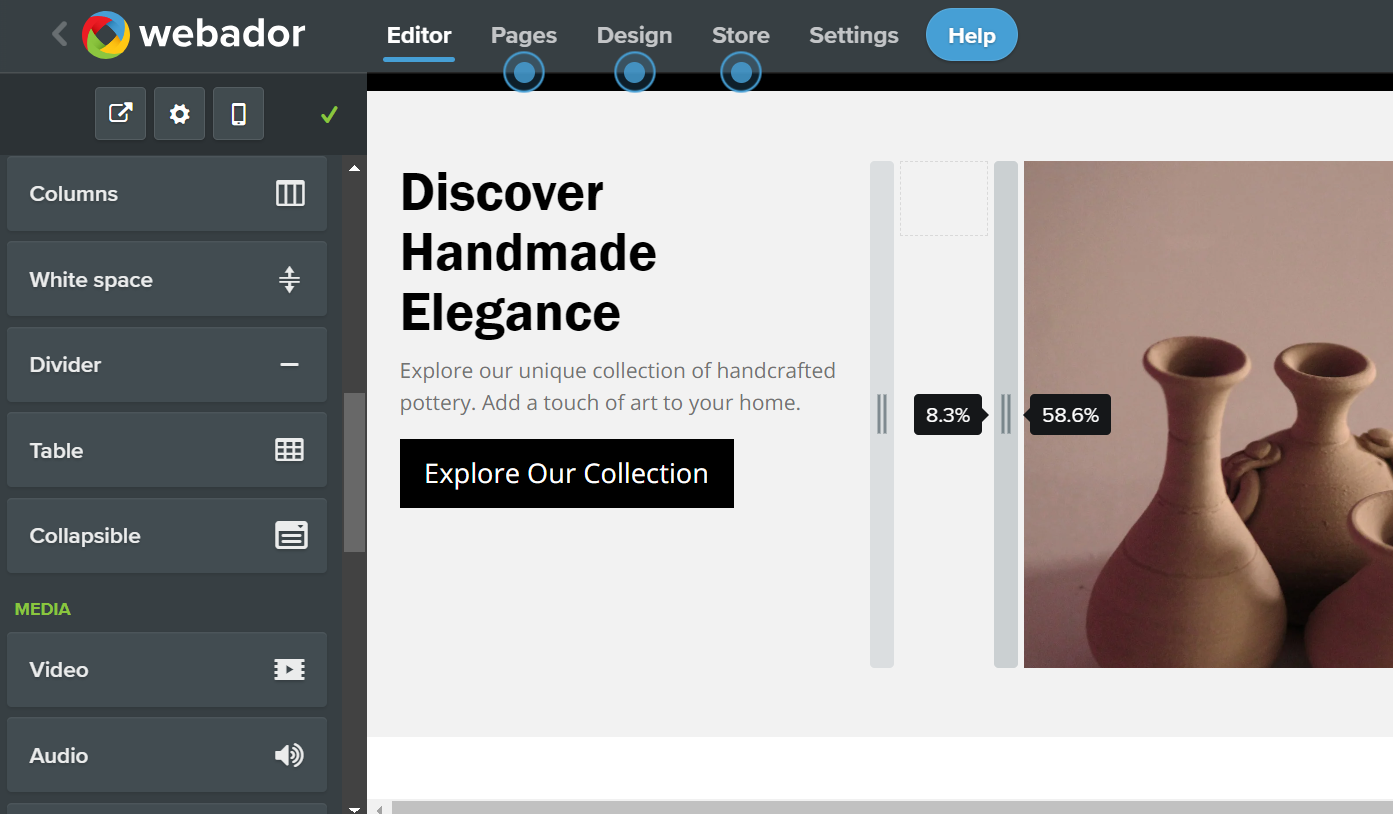
Task: Click the Divider dash icon
Action: pos(290,365)
